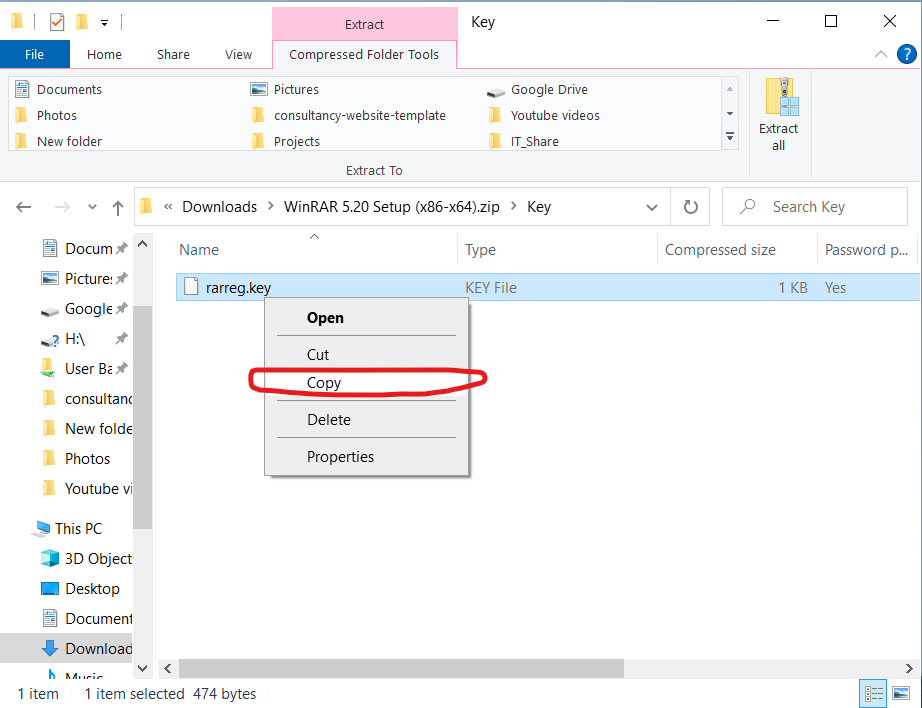
Task: Switch to Details view layout icon
Action: [x=874, y=694]
